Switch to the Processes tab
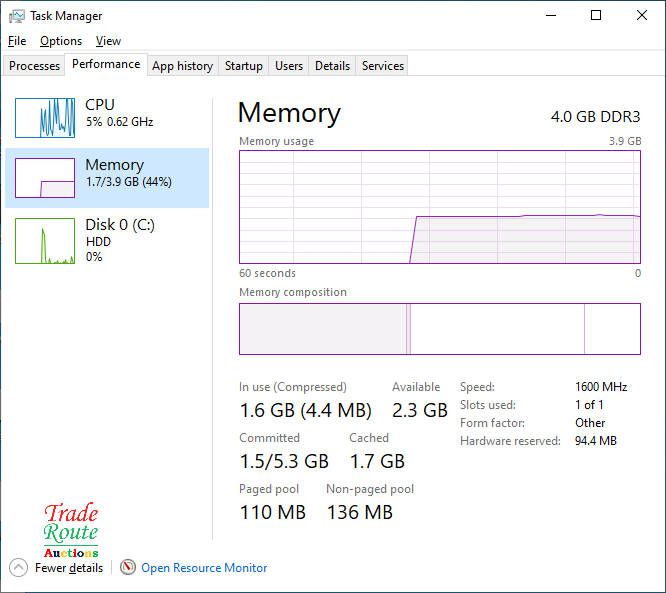The width and height of the screenshot is (666, 593). point(35,66)
